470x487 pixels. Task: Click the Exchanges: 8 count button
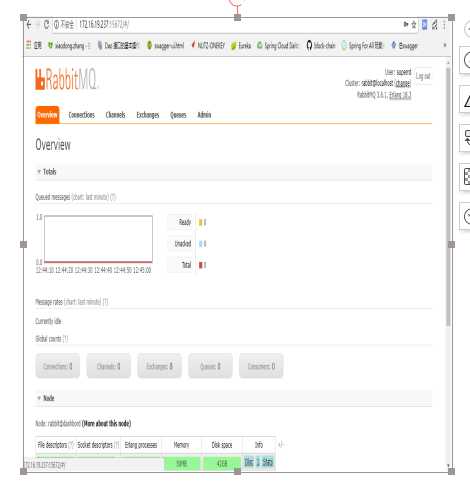[160, 366]
